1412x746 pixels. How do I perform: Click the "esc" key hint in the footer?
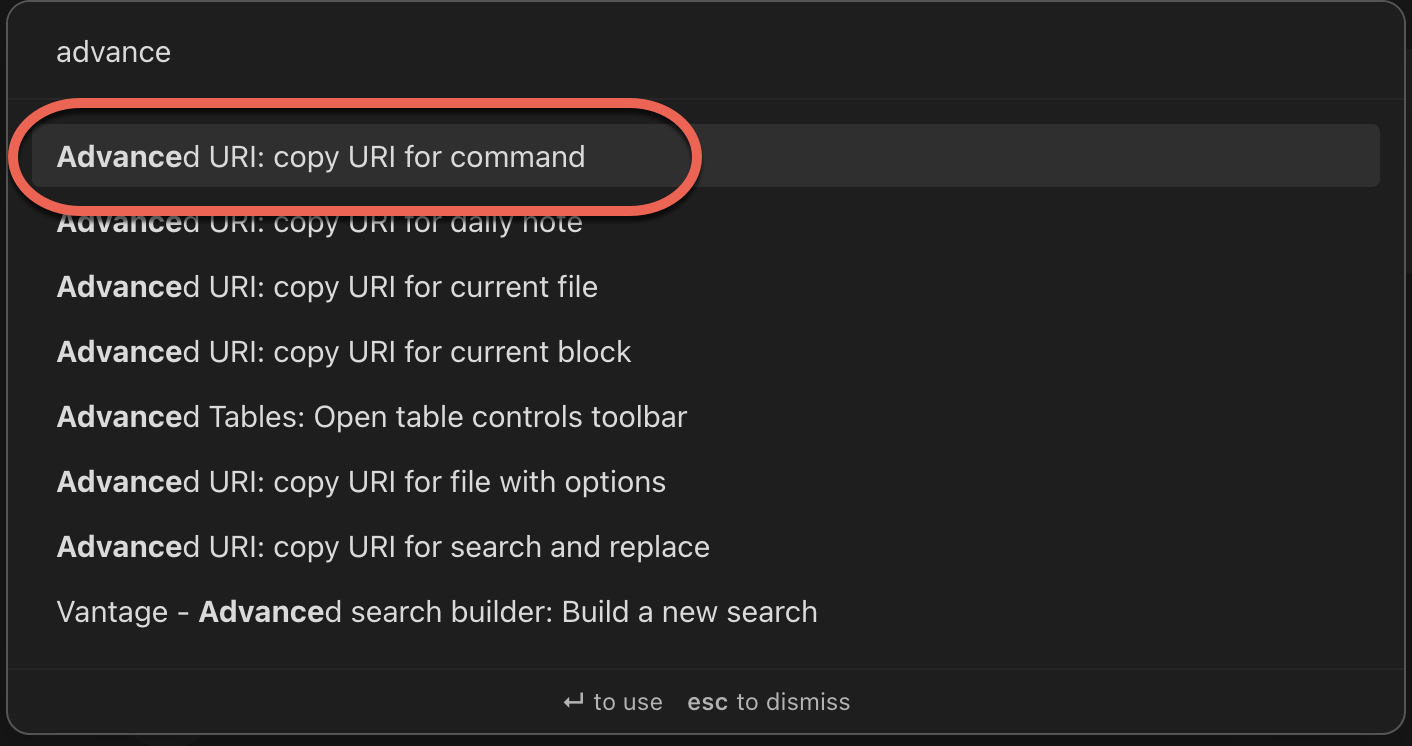pyautogui.click(x=706, y=701)
